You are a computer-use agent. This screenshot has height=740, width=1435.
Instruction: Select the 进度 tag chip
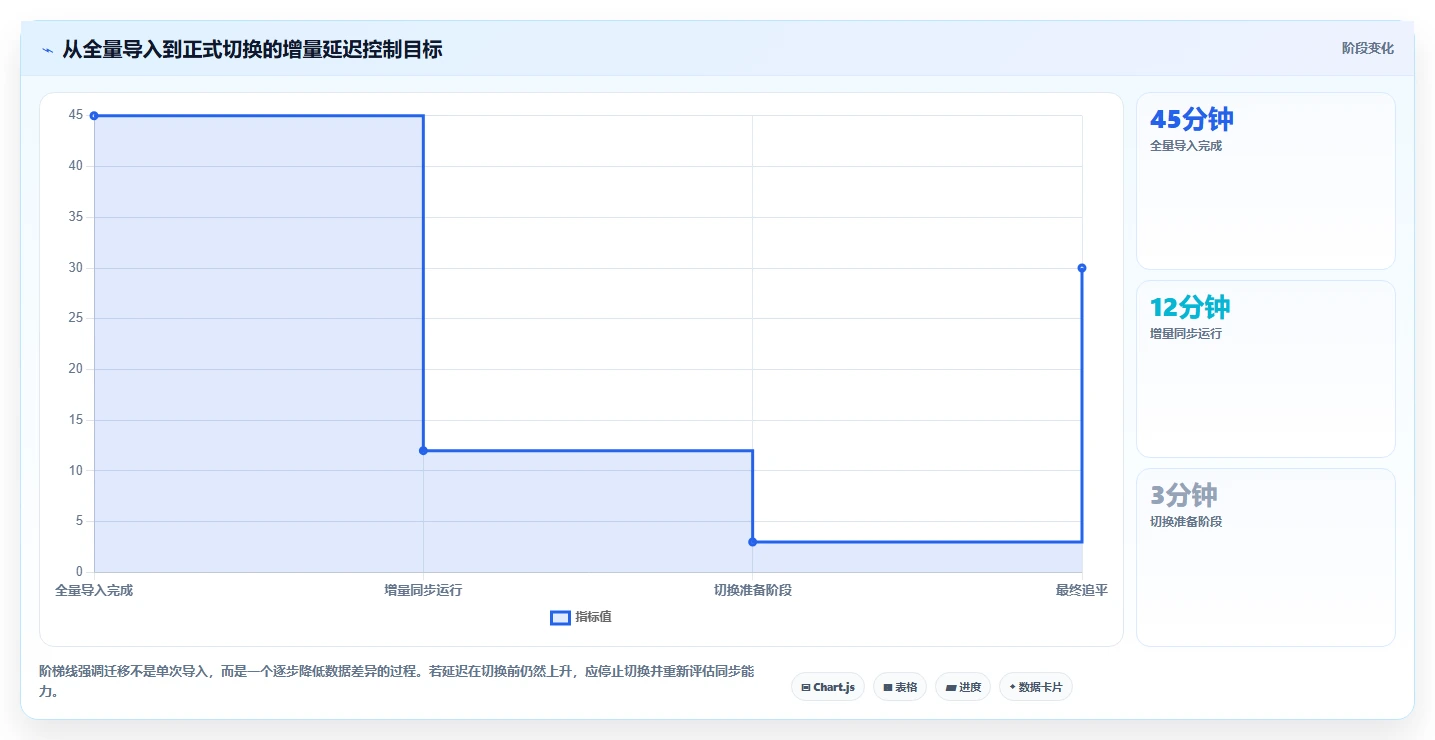[x=963, y=687]
